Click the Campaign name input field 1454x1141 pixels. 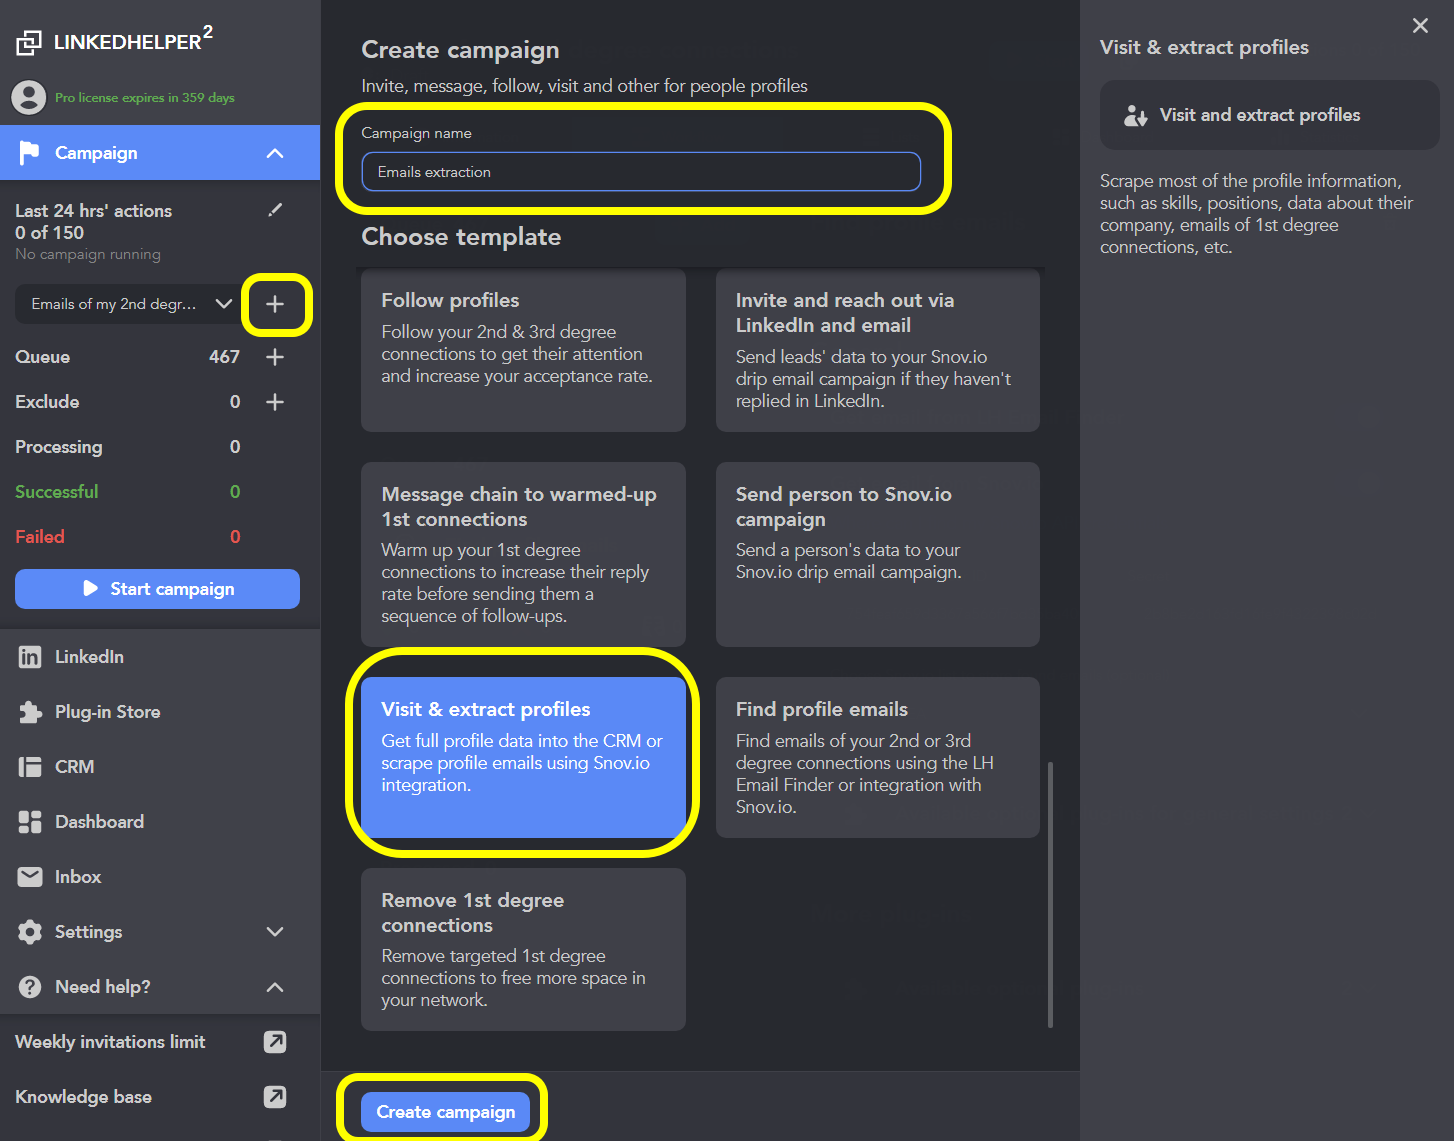click(x=641, y=171)
